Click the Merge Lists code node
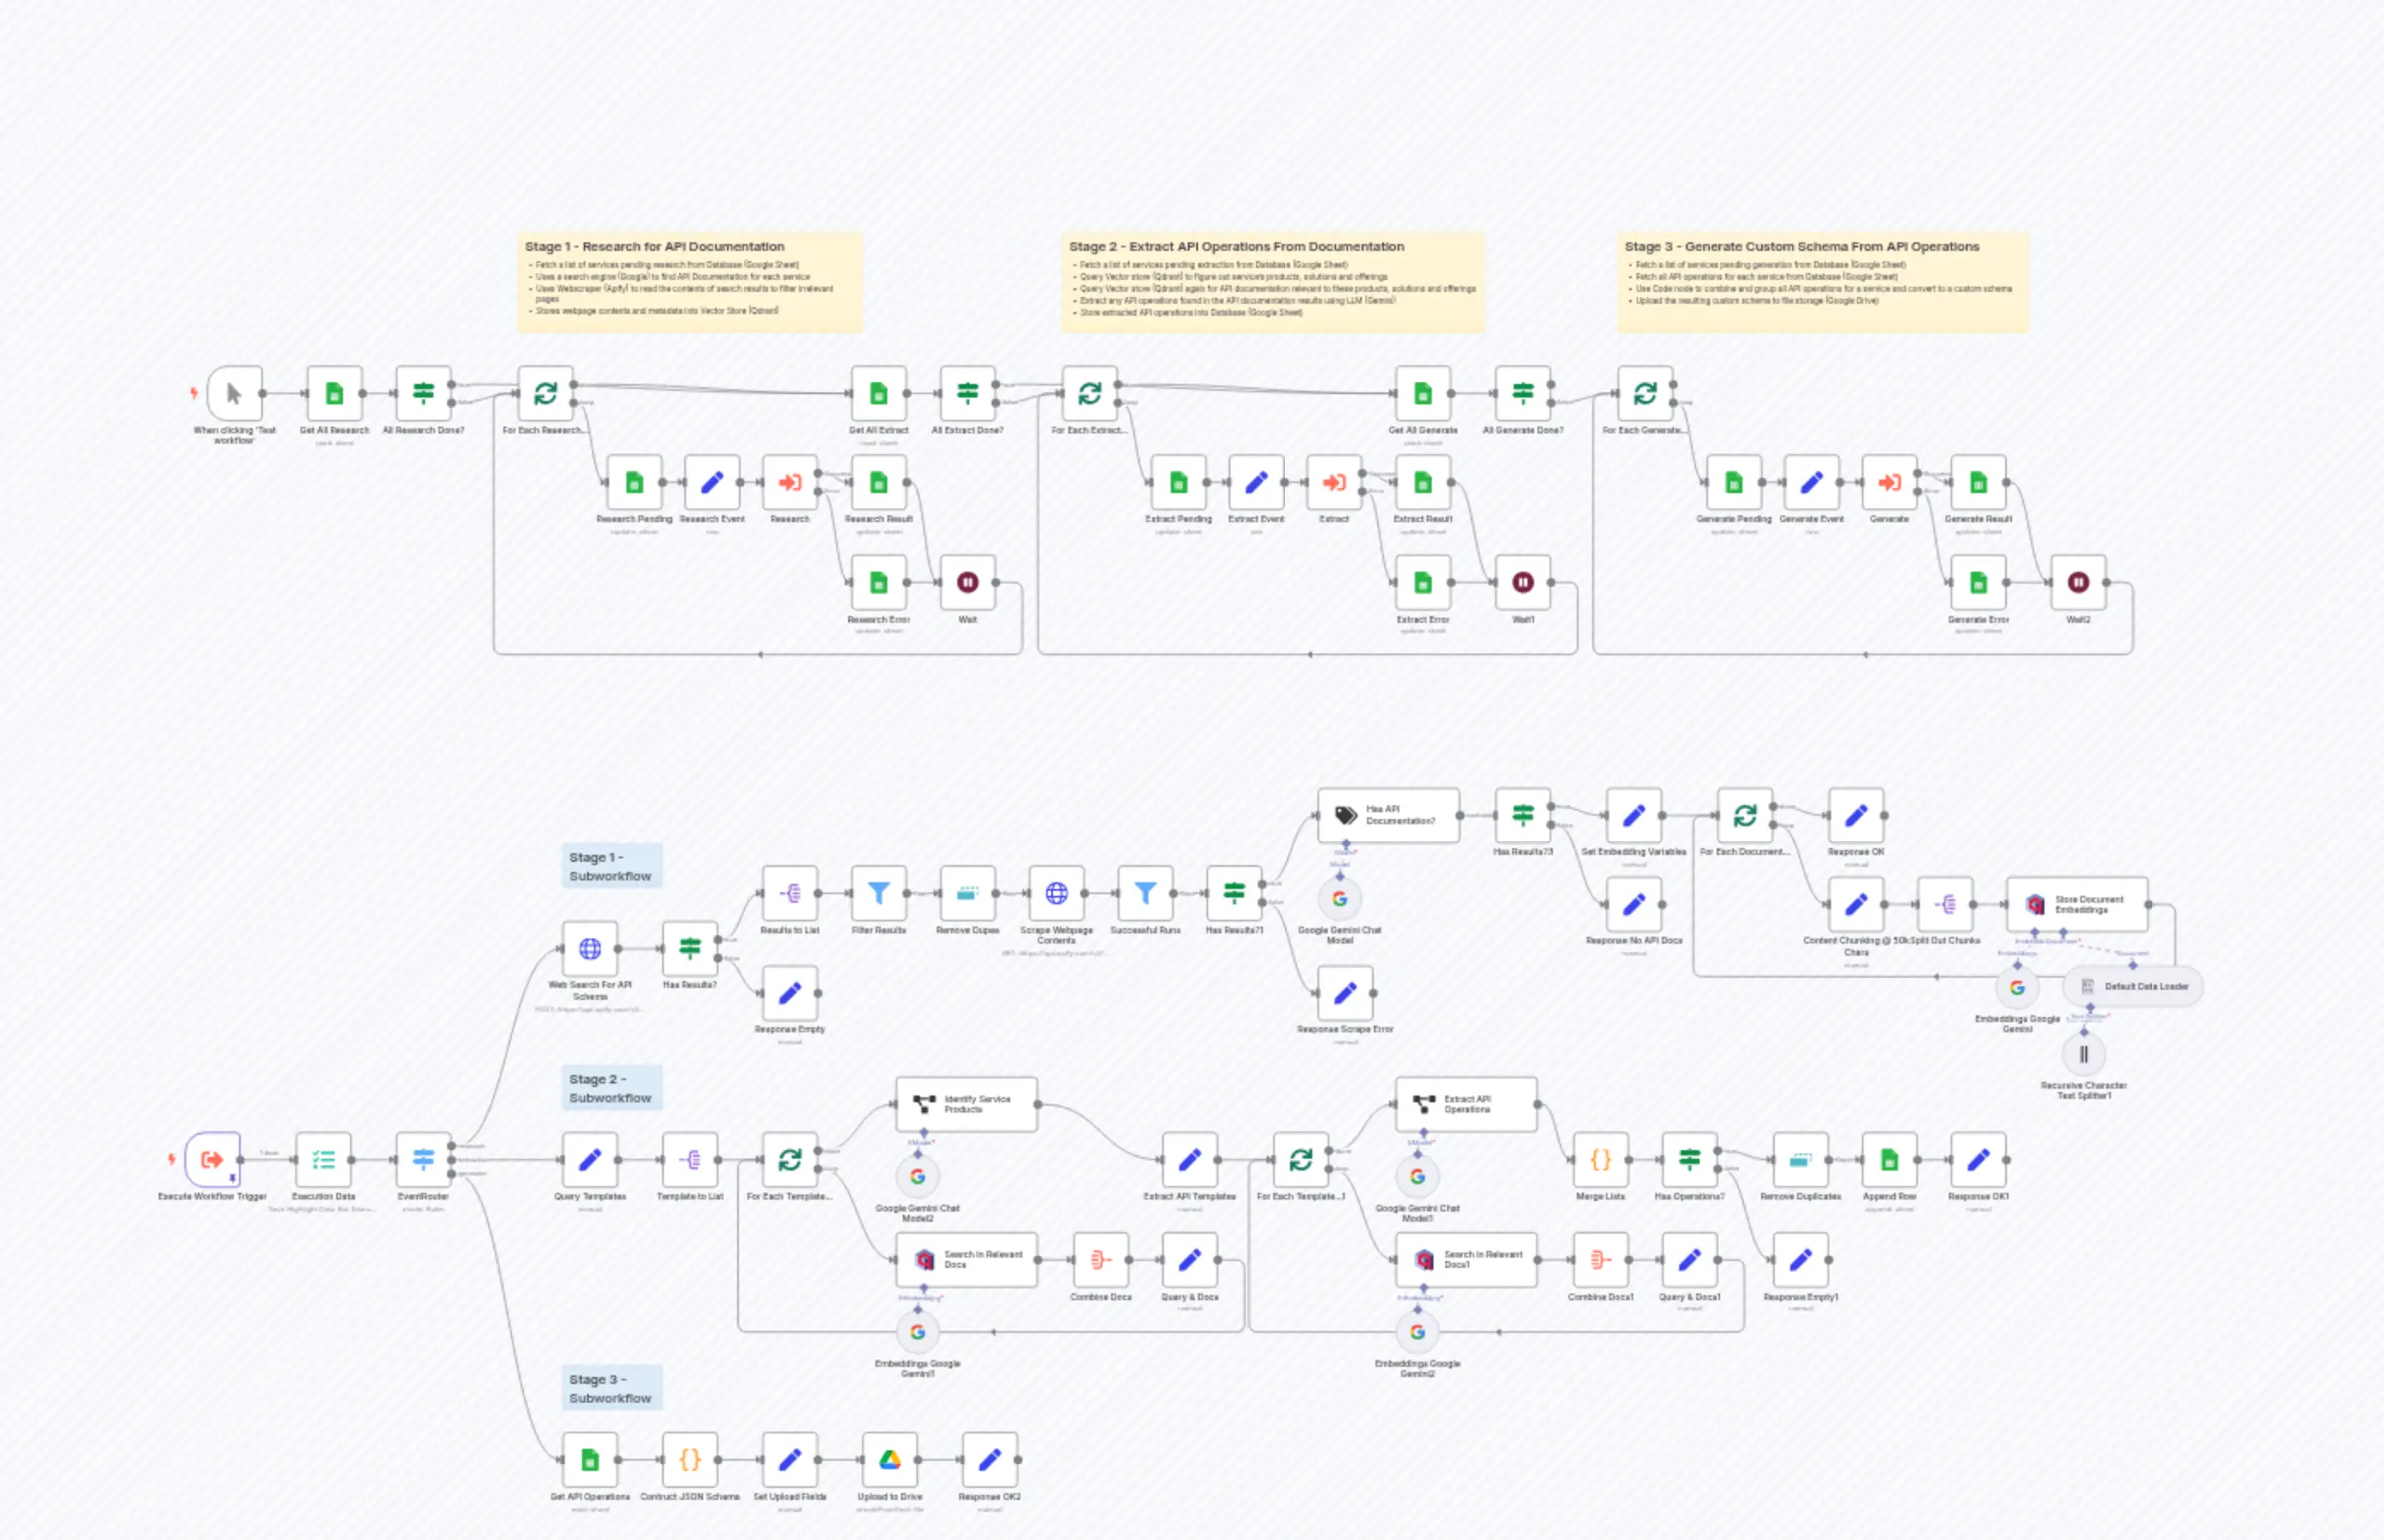The image size is (2384, 1540). coord(1600,1160)
